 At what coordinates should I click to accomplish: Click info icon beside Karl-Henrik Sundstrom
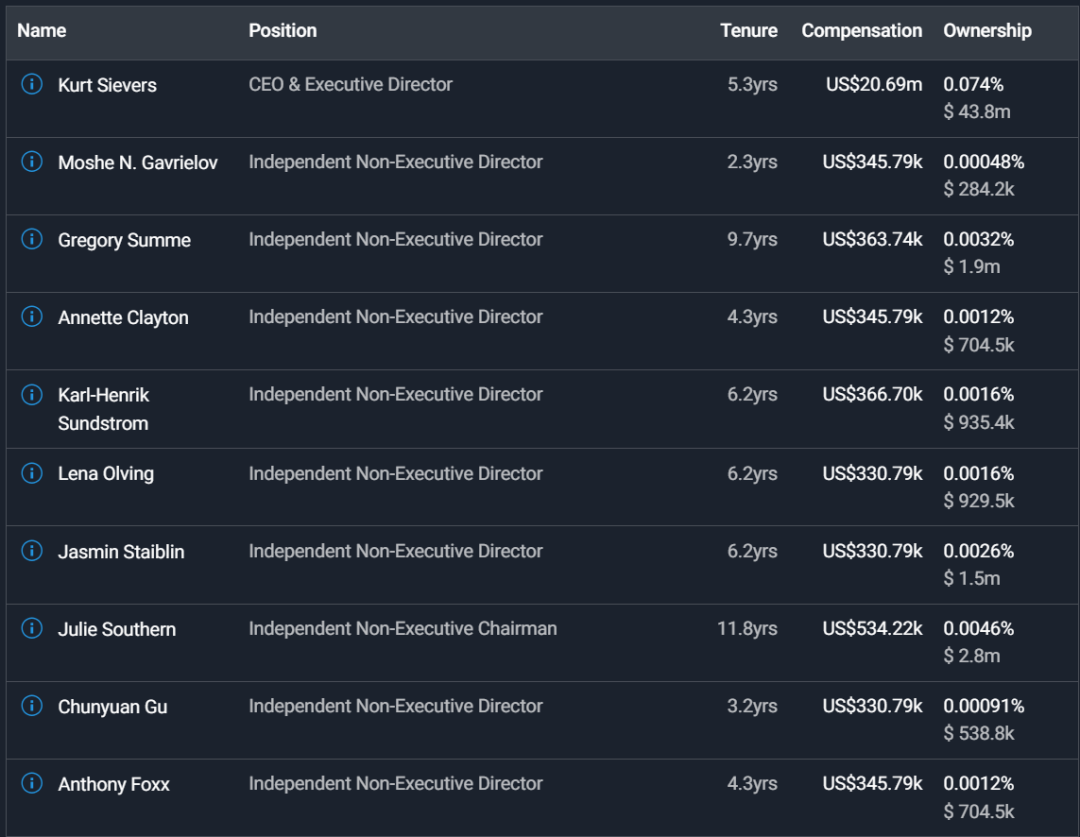(32, 394)
